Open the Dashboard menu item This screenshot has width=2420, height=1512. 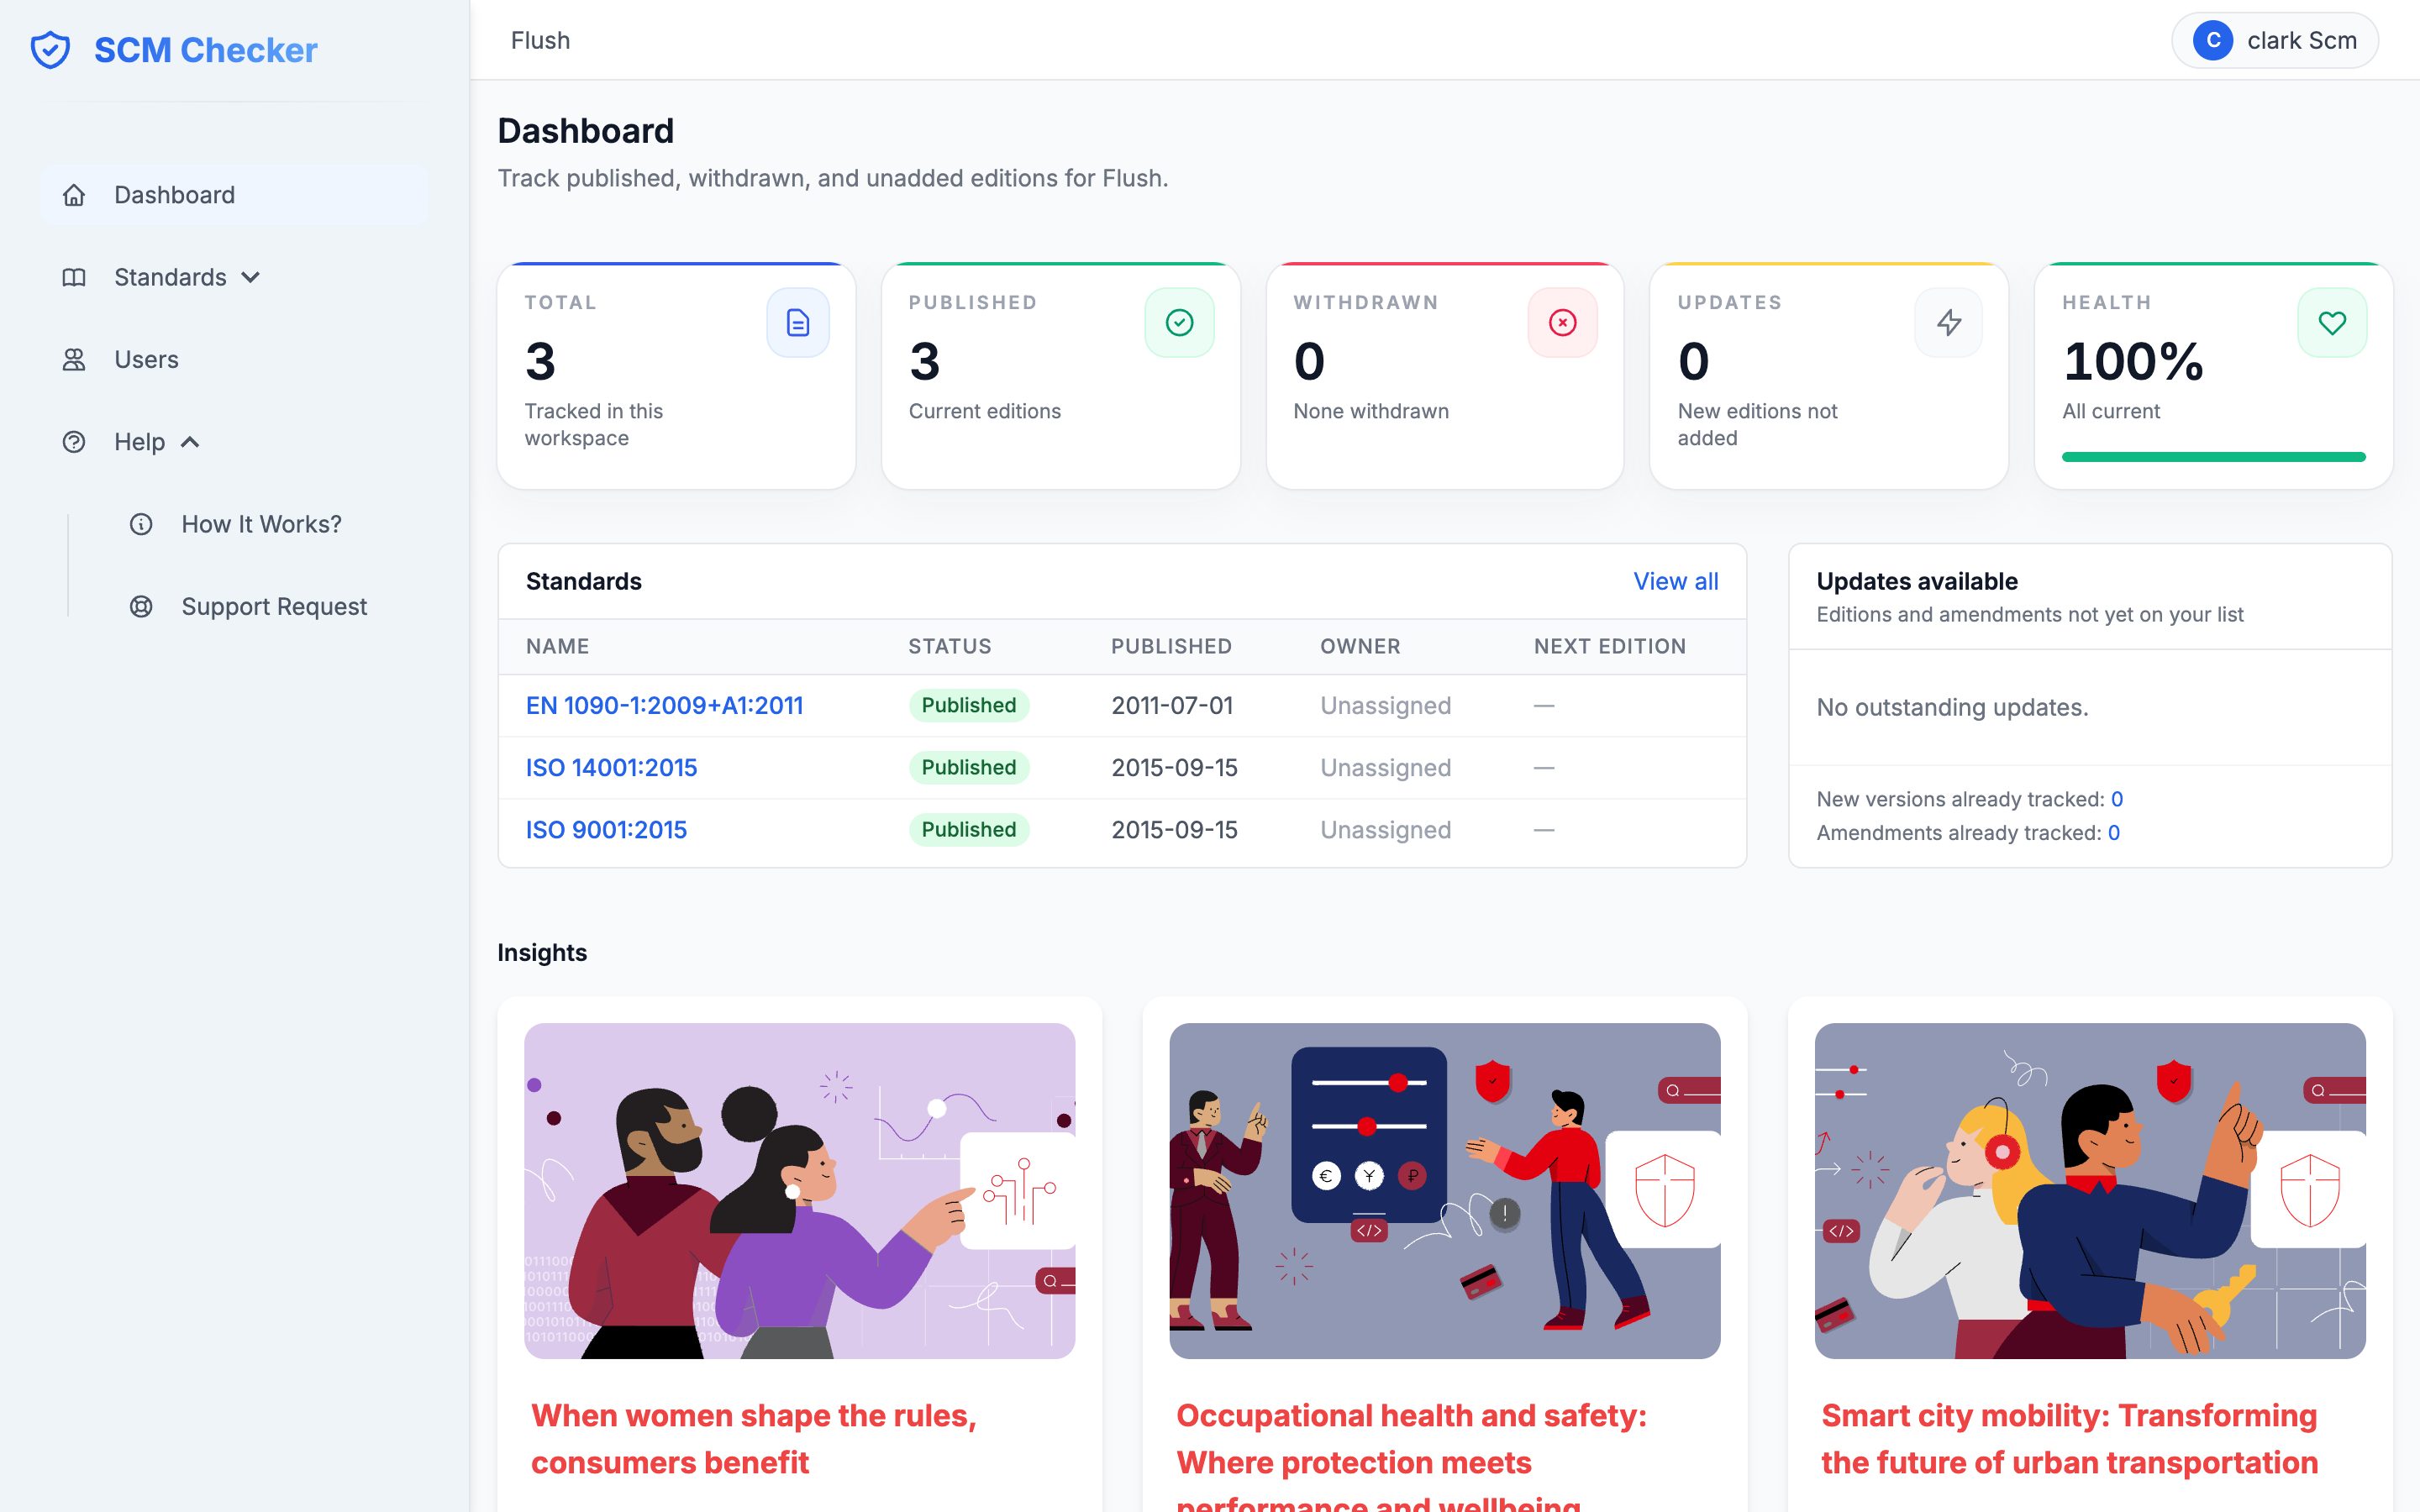coord(234,195)
